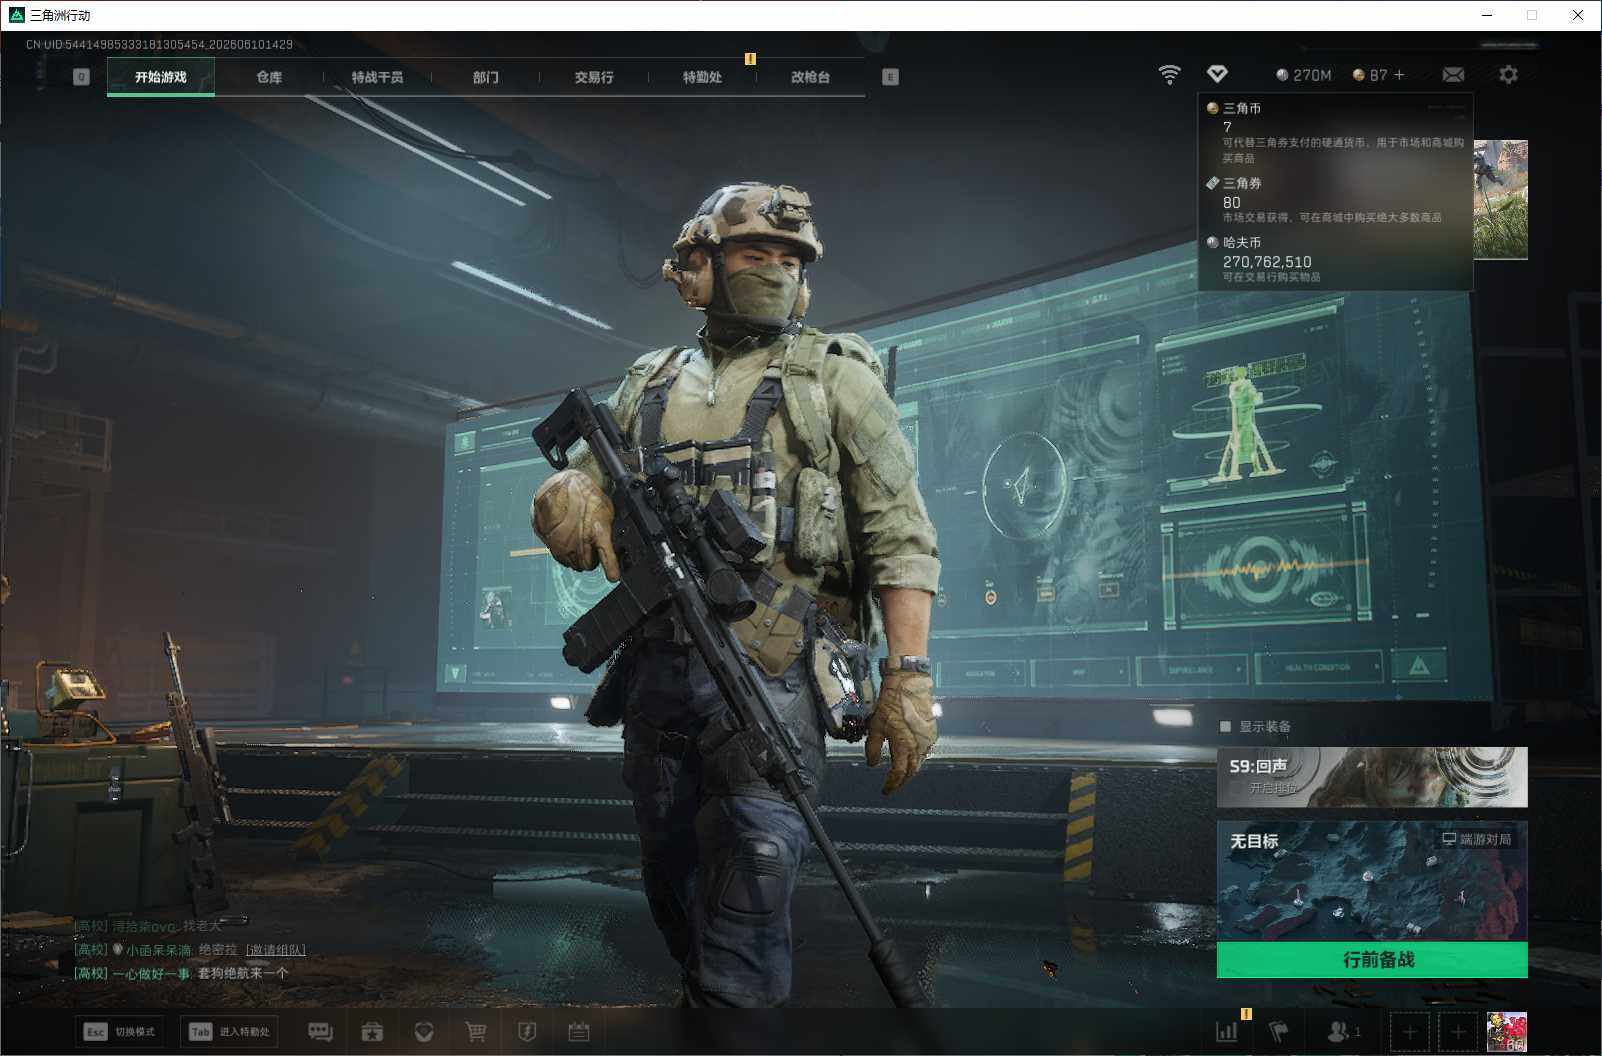Viewport: 1602px width, 1056px height.
Task: Open the settings gear icon
Action: (x=1508, y=75)
